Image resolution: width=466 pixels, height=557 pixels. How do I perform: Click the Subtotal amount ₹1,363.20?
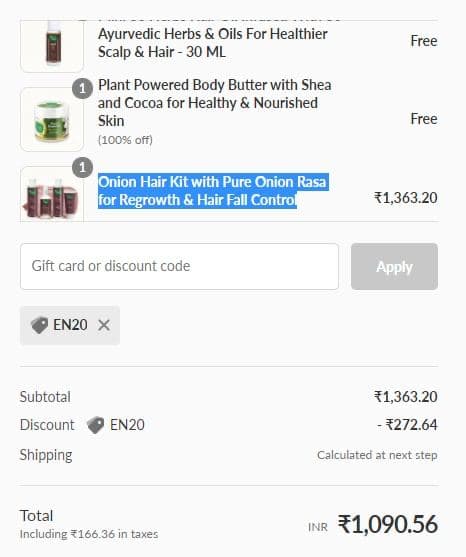pos(406,397)
